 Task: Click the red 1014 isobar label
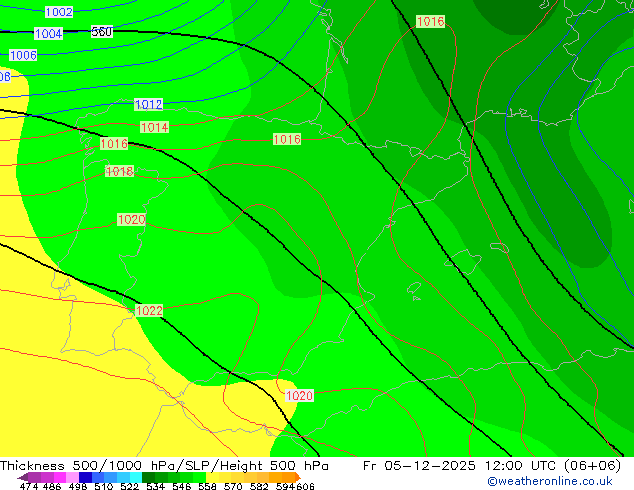point(154,127)
